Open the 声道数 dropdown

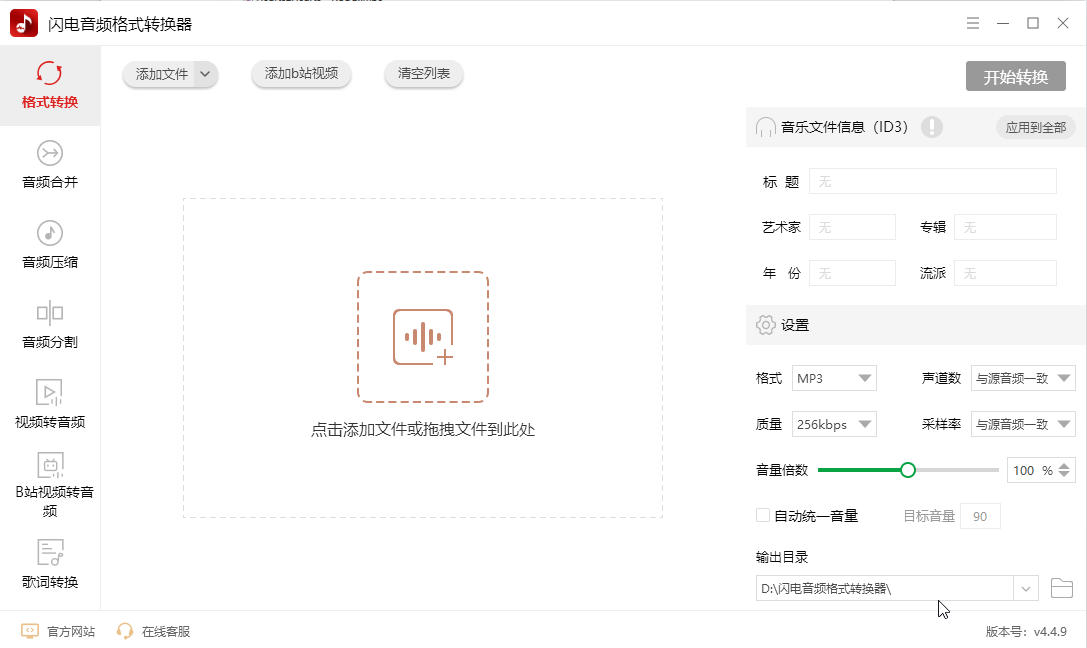(x=1023, y=378)
